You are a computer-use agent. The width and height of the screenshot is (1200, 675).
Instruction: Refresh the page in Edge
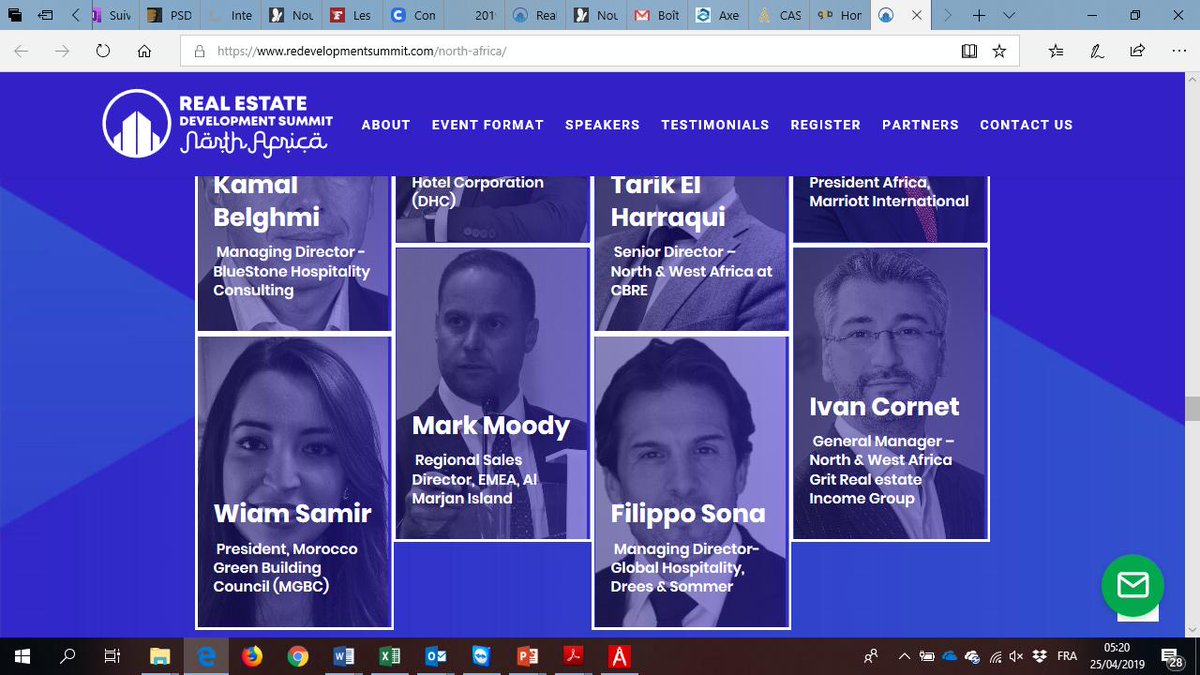102,51
